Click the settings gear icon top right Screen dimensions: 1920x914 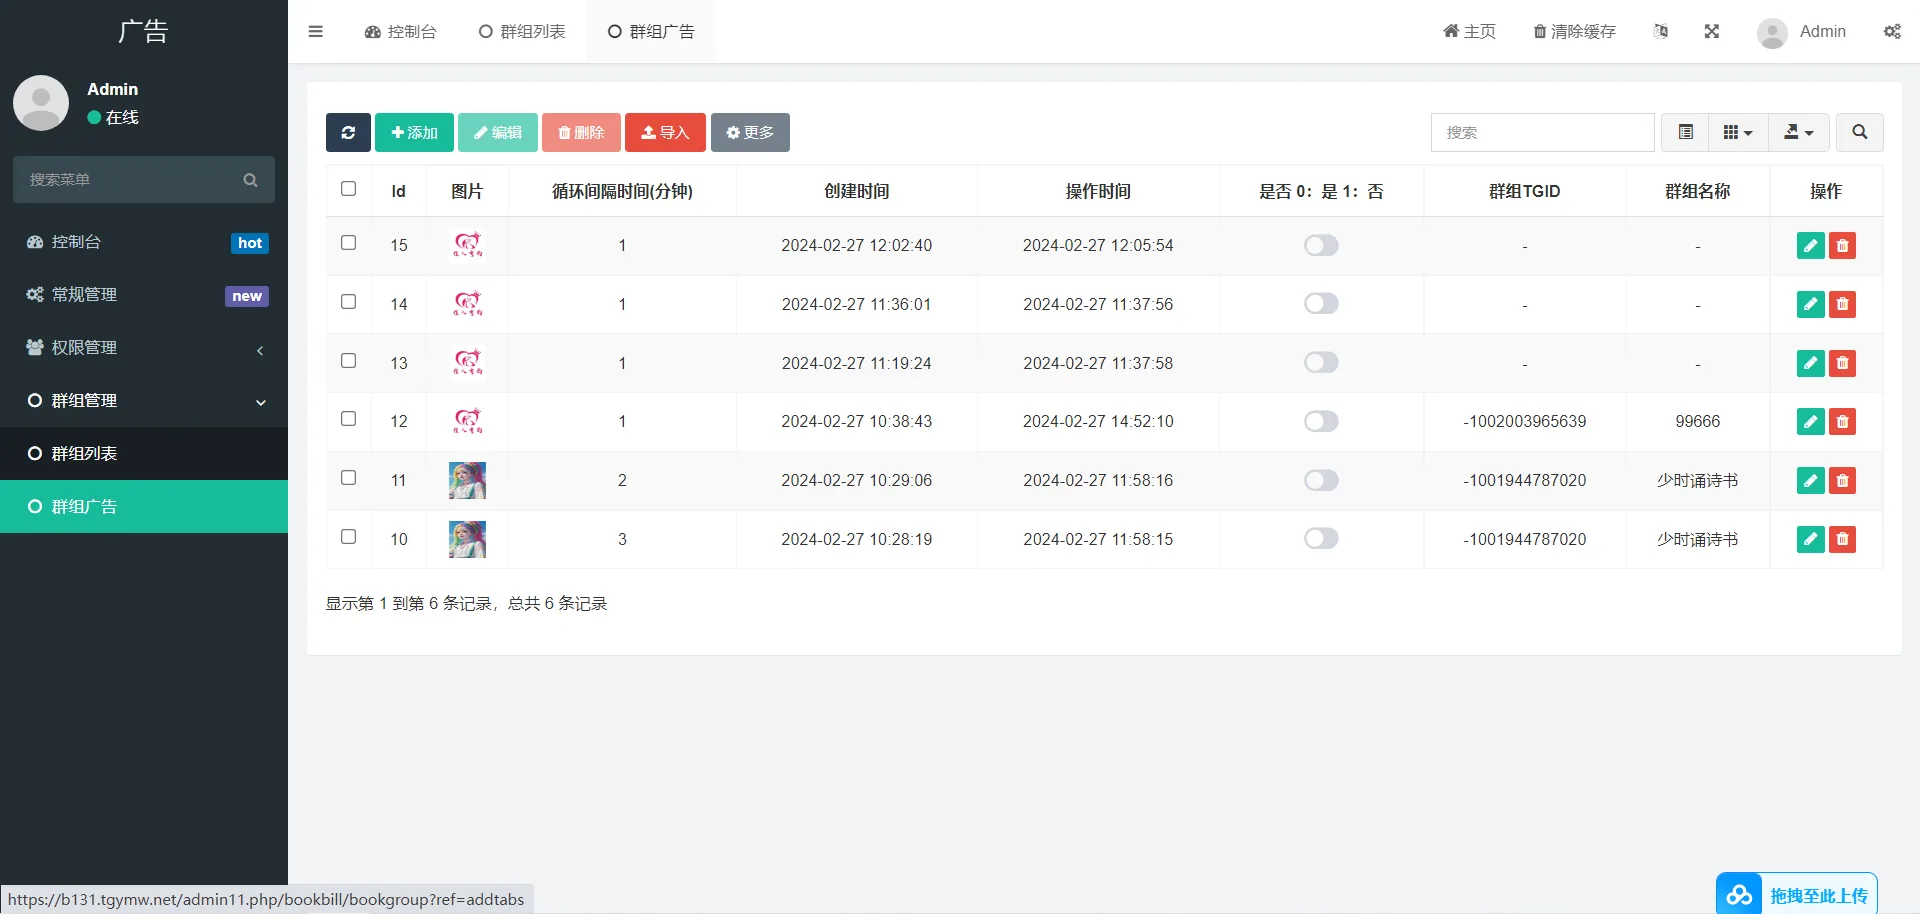[1893, 31]
